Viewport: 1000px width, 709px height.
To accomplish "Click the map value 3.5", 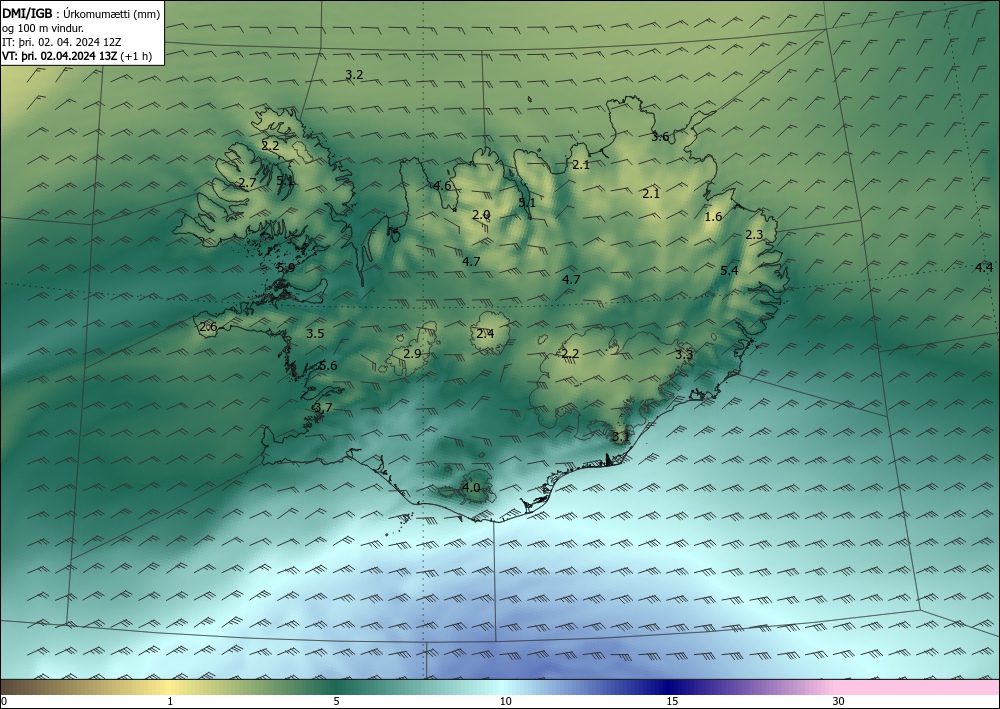I will point(315,333).
